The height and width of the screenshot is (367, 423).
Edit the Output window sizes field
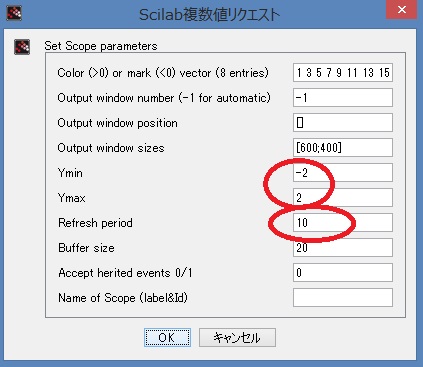[343, 148]
